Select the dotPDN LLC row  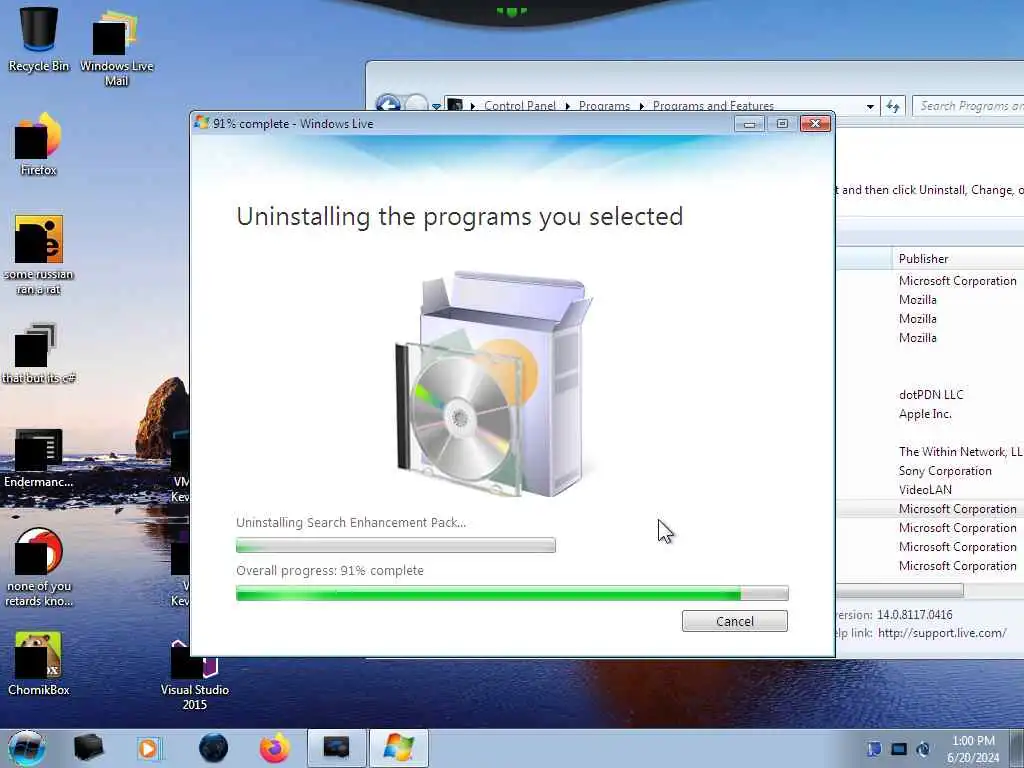(931, 394)
